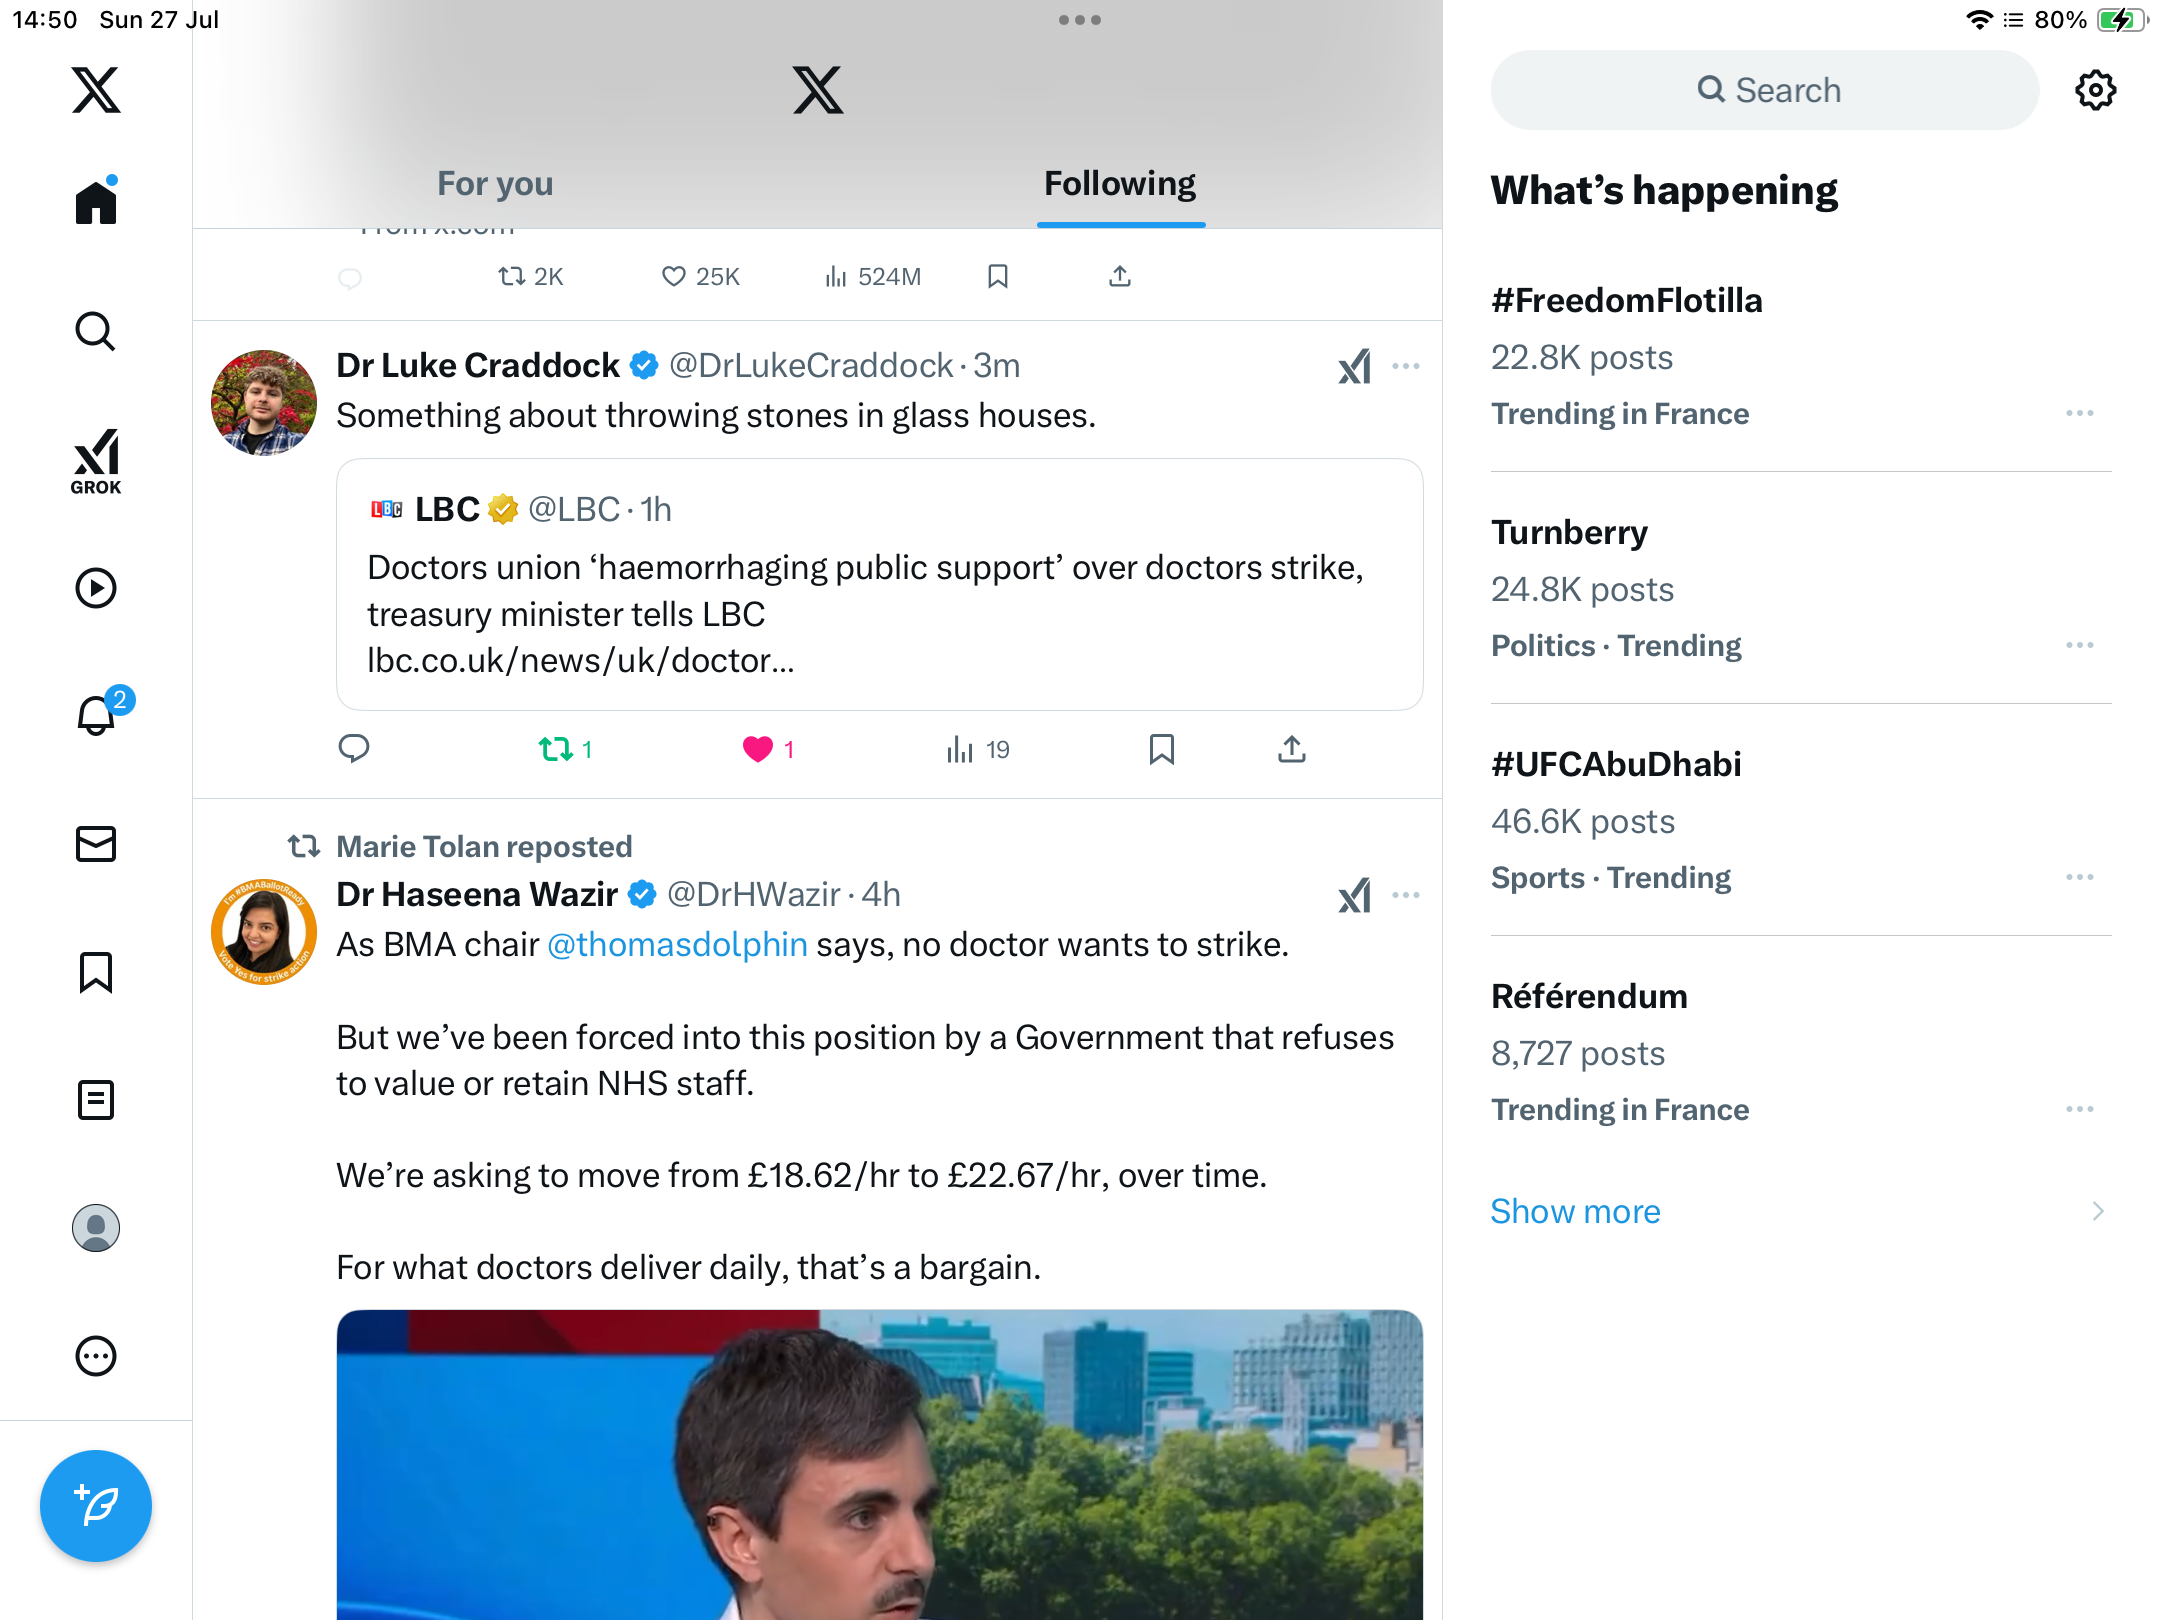Viewport: 2160px width, 1620px height.
Task: Switch to the For you tab
Action: click(495, 184)
